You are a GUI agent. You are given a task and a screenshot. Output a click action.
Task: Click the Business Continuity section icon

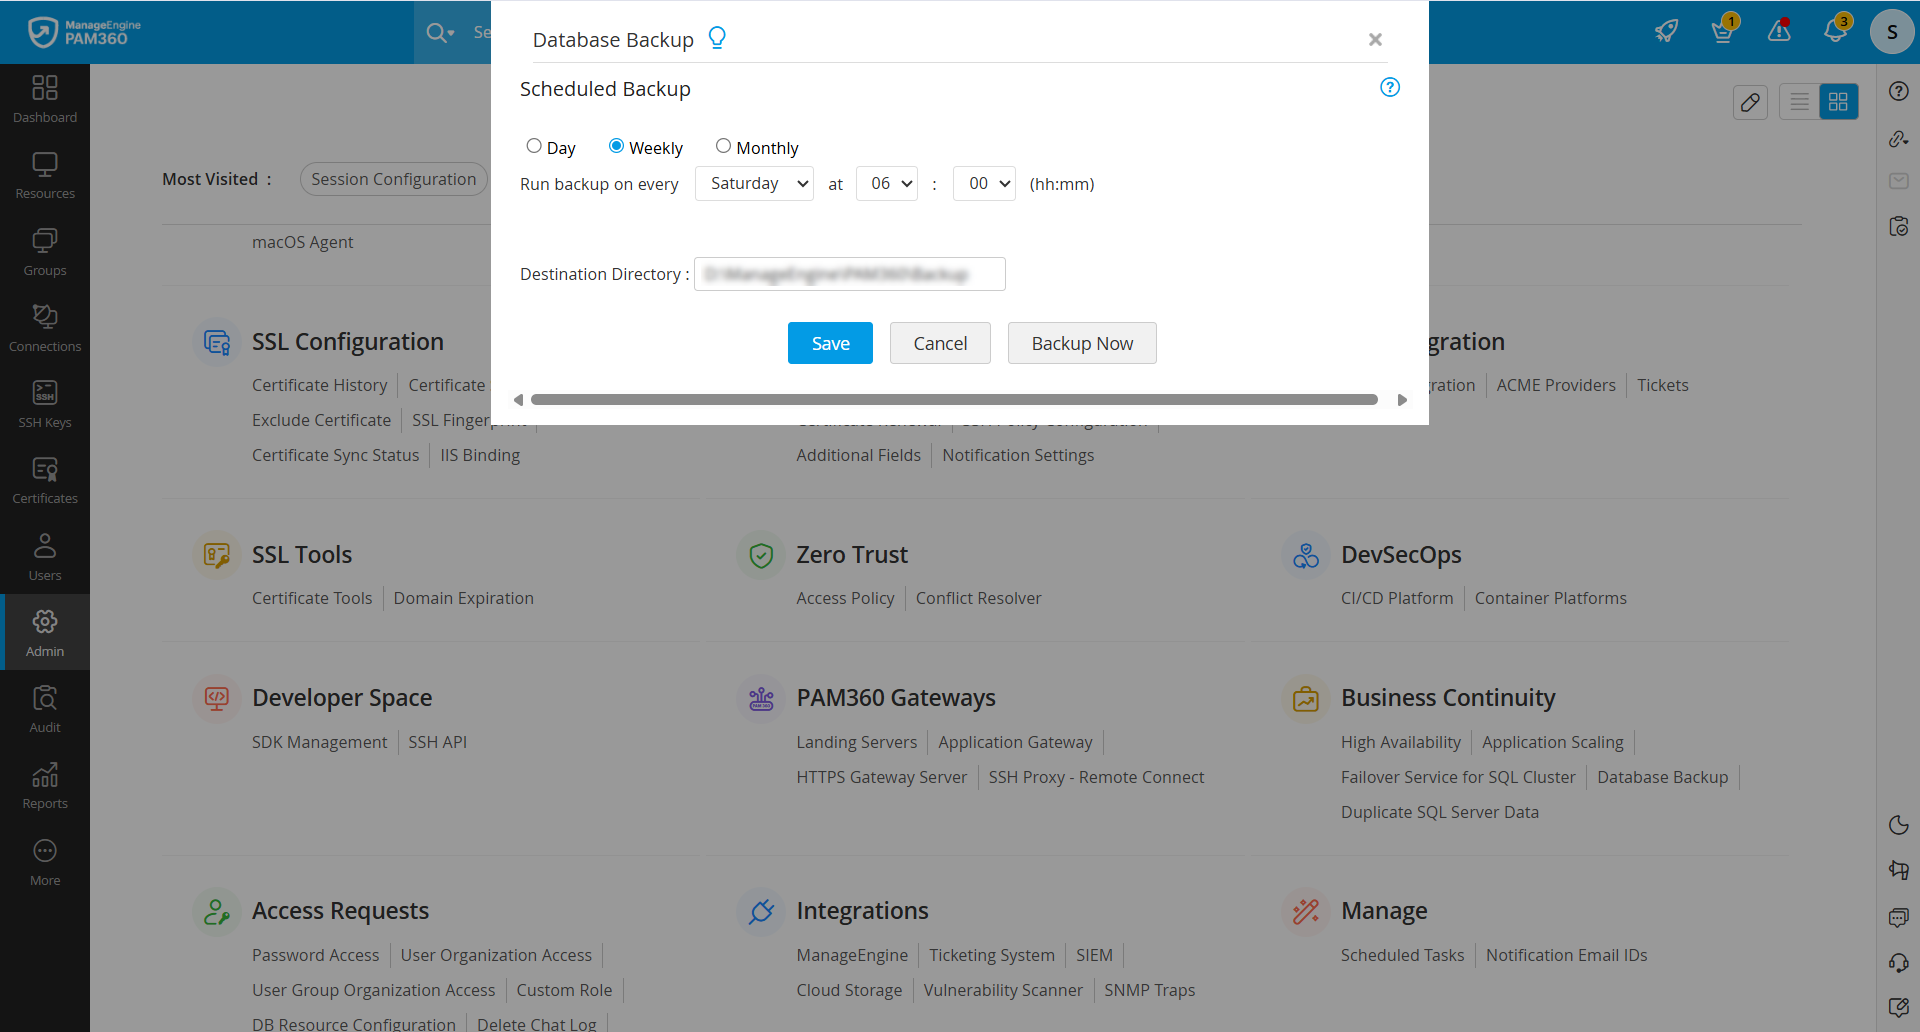click(1306, 698)
